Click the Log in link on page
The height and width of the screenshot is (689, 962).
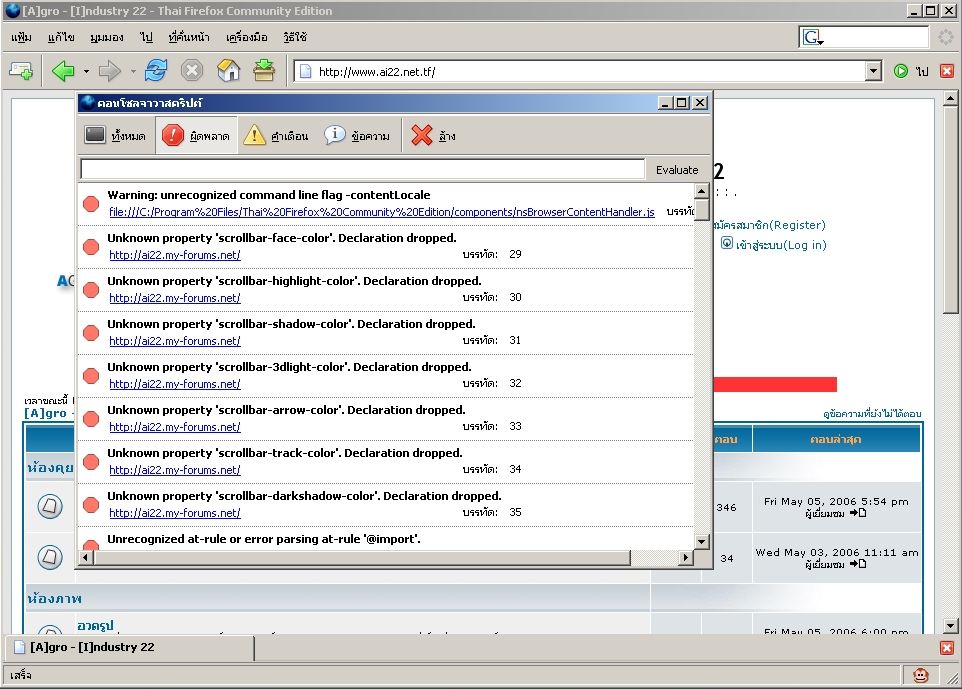[781, 245]
